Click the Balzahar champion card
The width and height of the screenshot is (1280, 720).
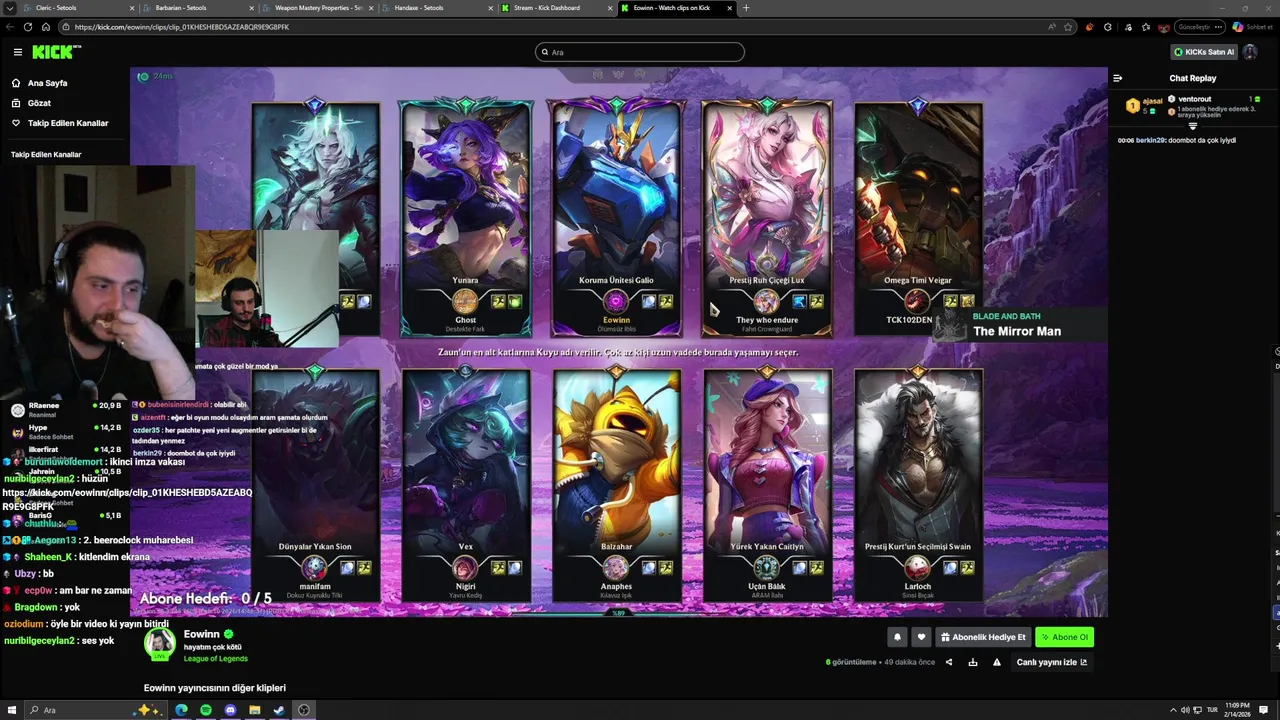[x=616, y=485]
